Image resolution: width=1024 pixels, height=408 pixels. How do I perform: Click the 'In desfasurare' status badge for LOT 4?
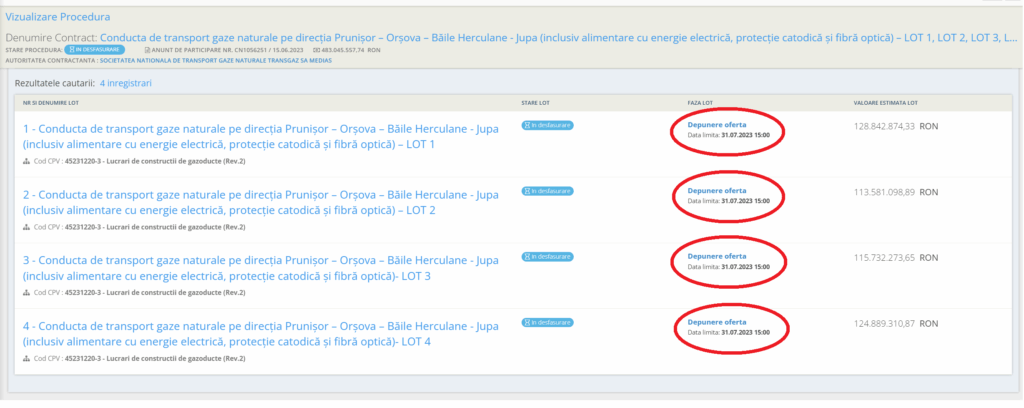pyautogui.click(x=547, y=322)
